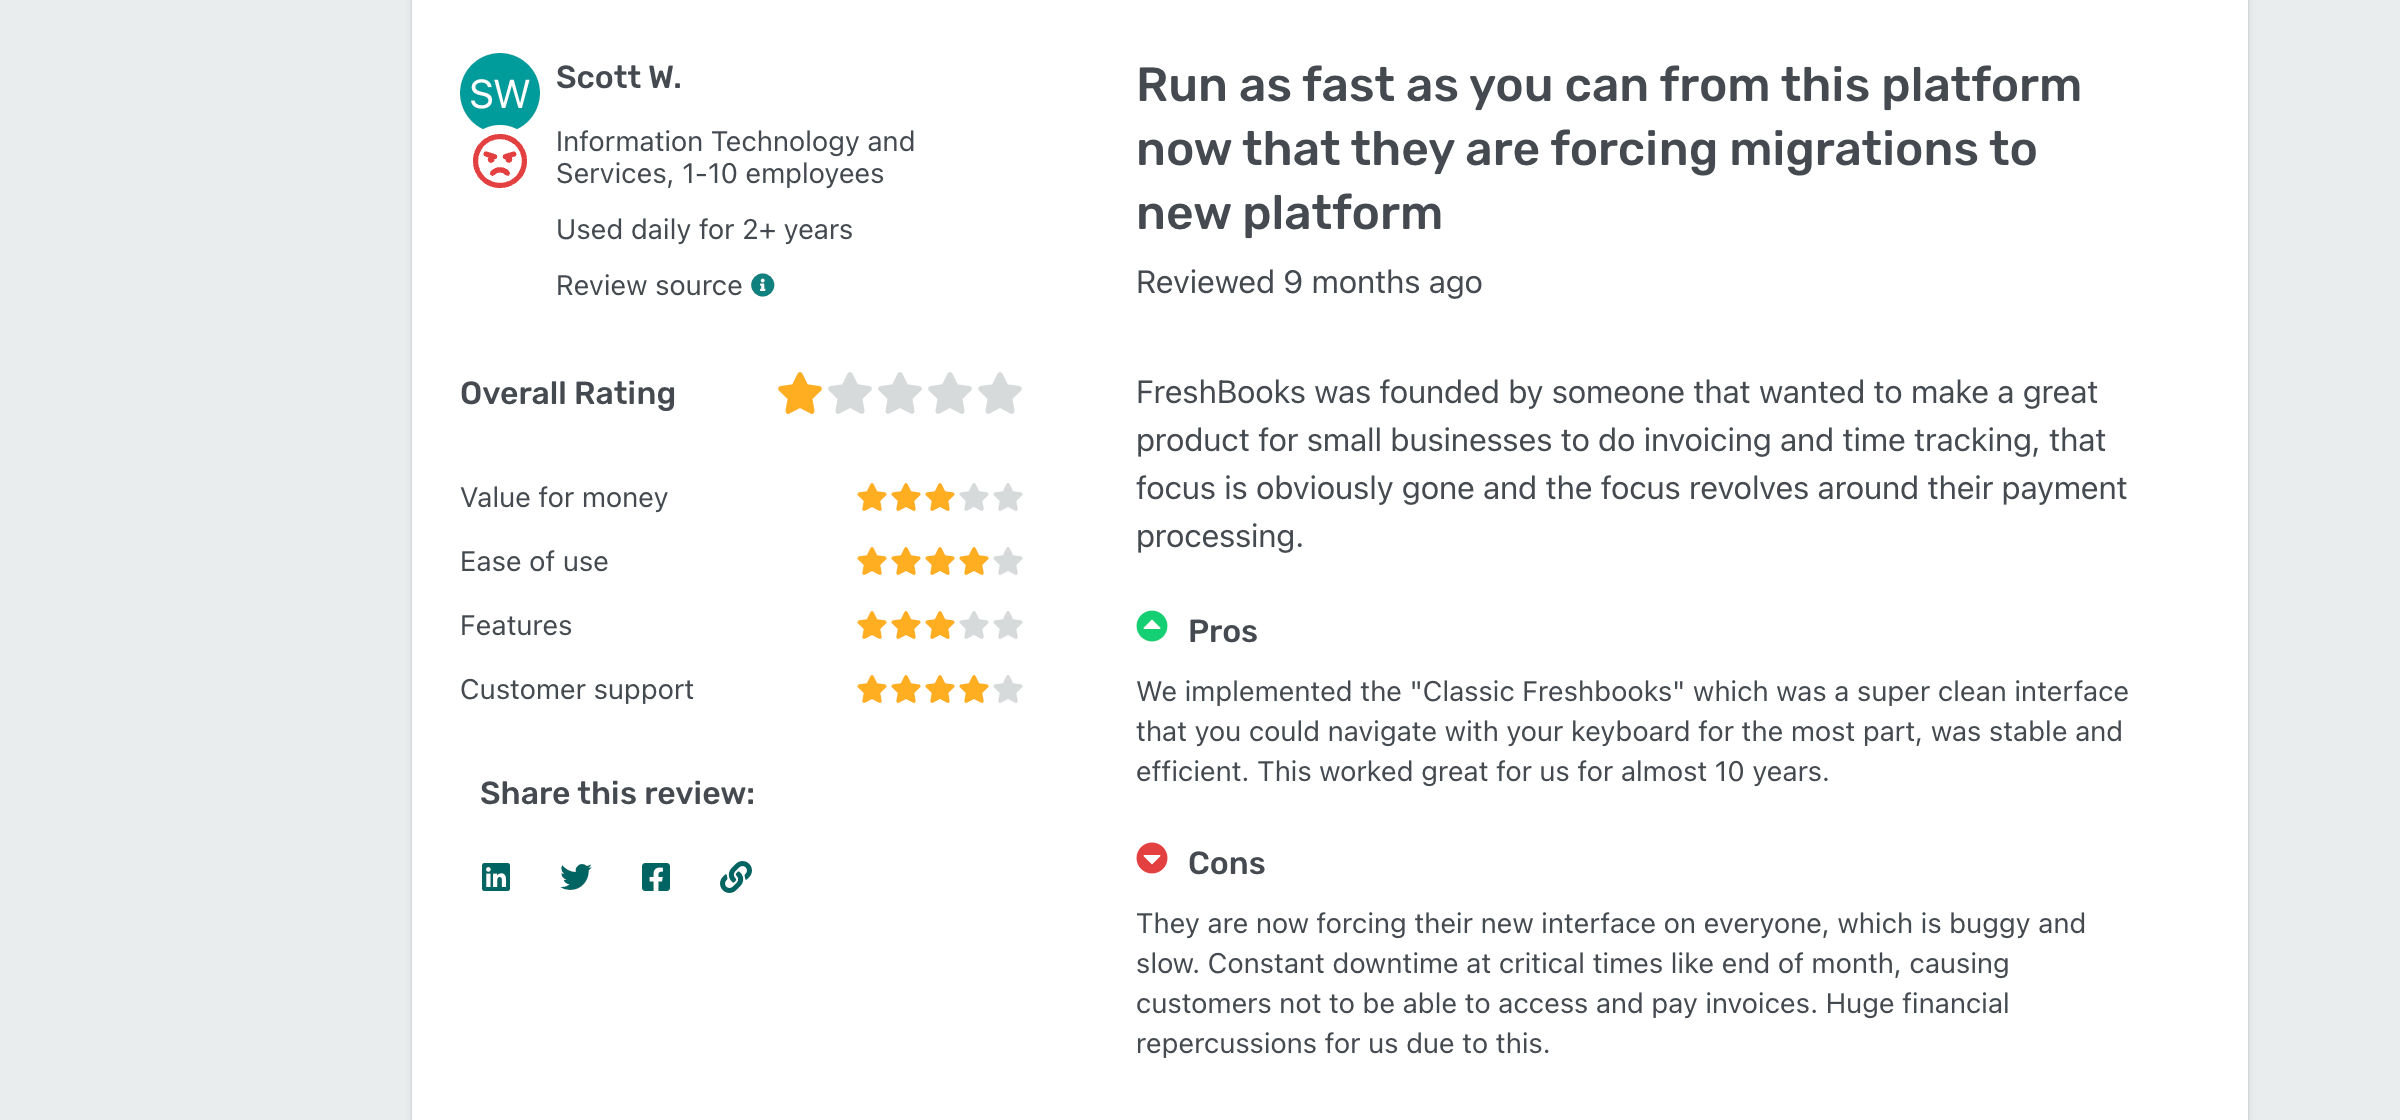Share this review on Facebook

(656, 877)
